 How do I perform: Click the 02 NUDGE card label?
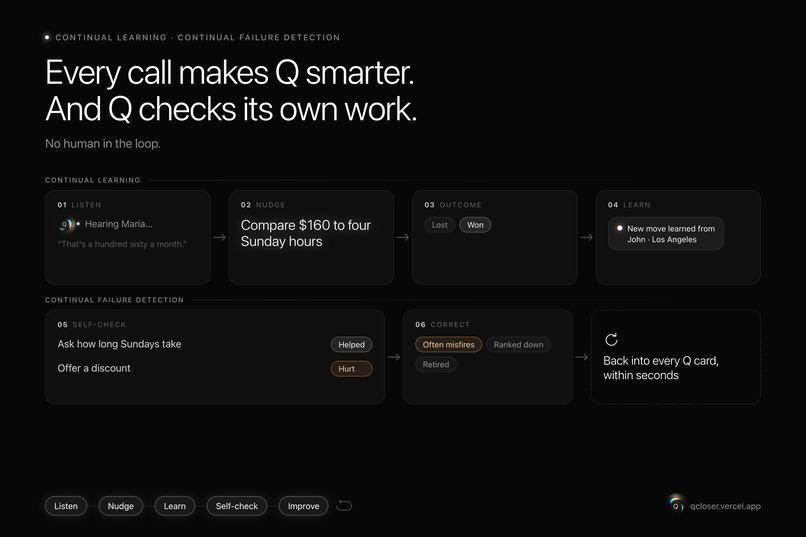coord(263,205)
